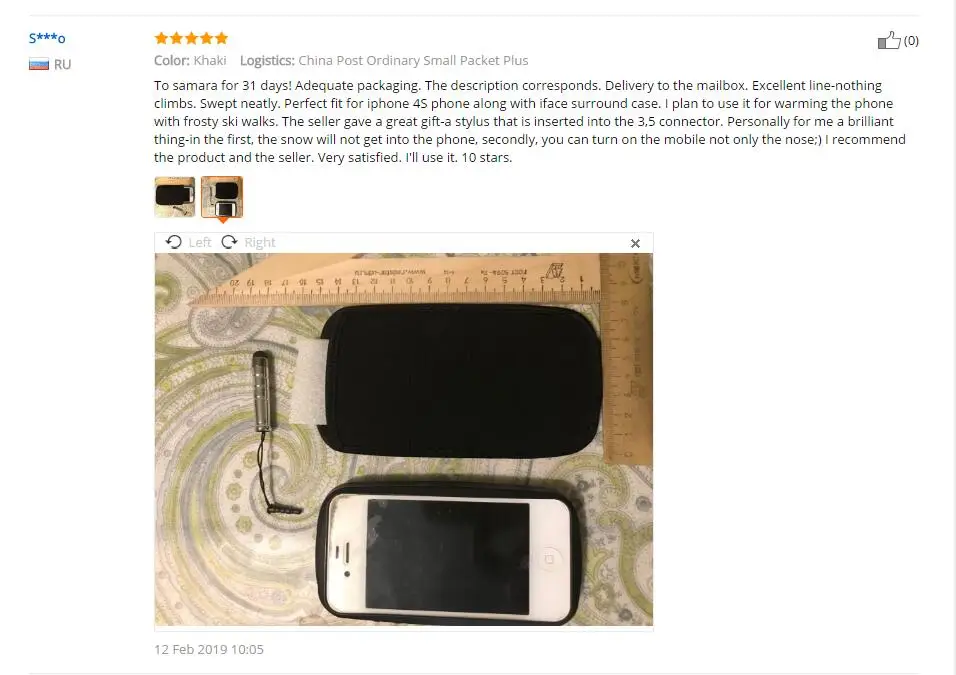
Task: Open the first review photo thumbnail
Action: tap(175, 197)
